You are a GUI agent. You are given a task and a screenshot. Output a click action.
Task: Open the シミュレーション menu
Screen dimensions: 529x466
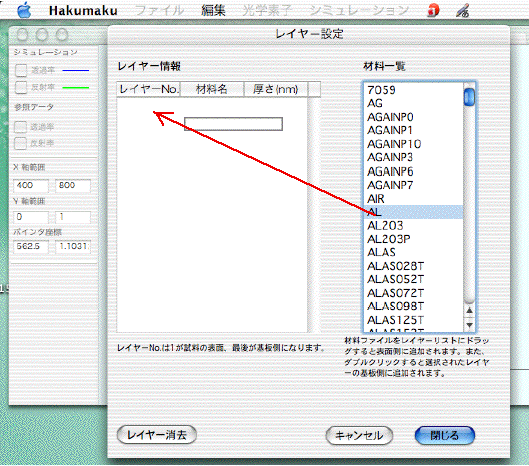(x=359, y=10)
